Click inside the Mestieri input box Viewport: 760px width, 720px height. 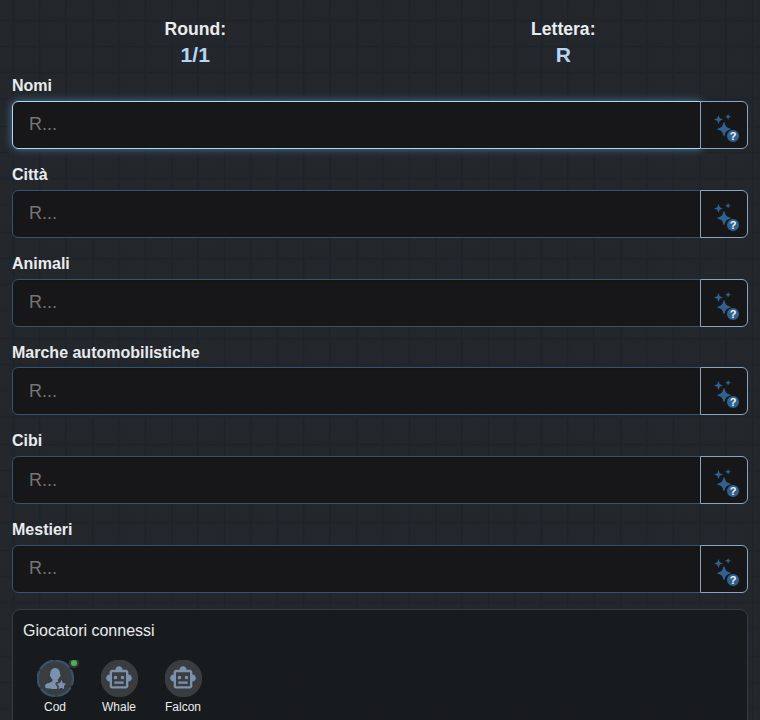click(357, 569)
